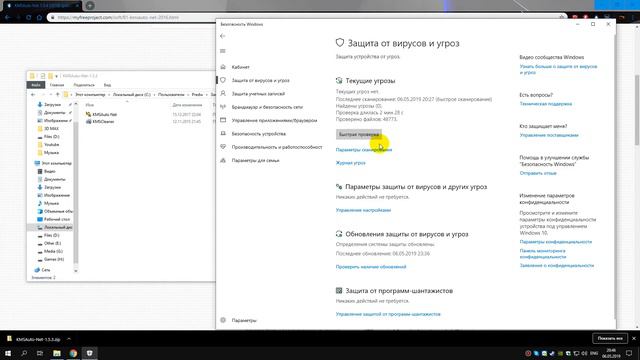Click the firewall signal icon in sidebar
The image size is (640, 360).
coord(223,107)
